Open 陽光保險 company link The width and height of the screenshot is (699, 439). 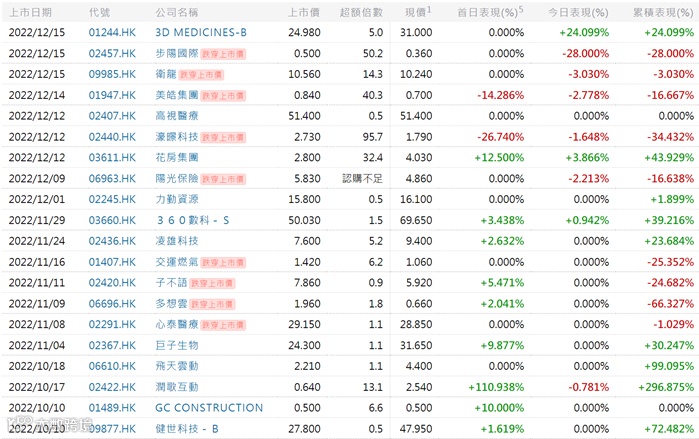click(177, 178)
